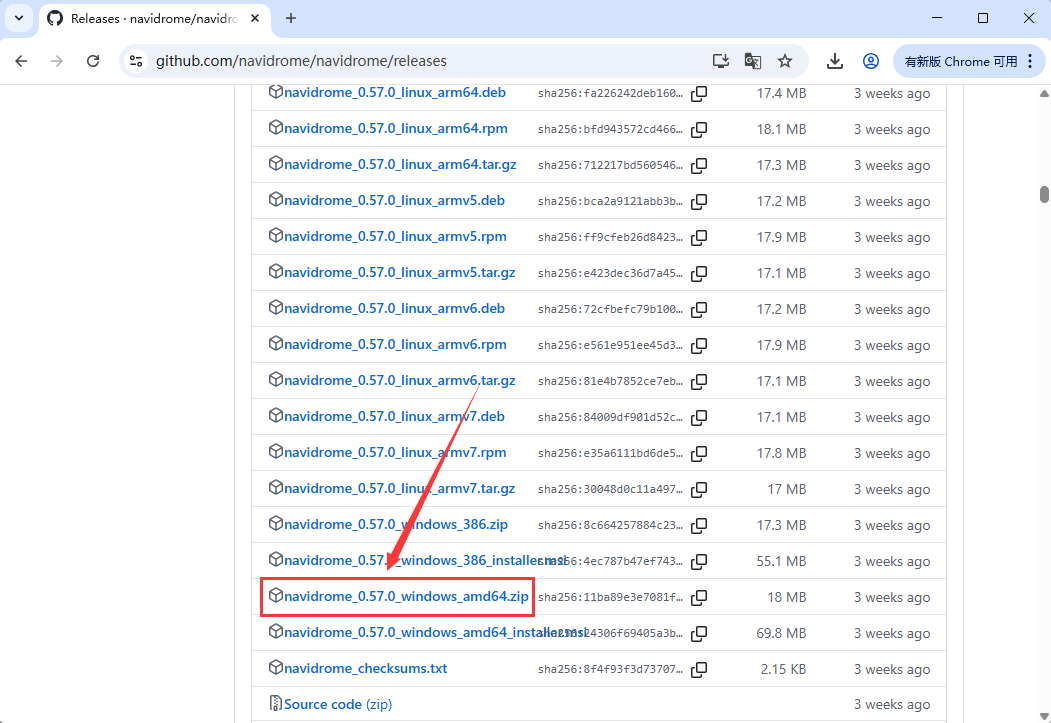The width and height of the screenshot is (1051, 723).
Task: Download navidrome_0.57.0_linux_armv7.tar.gz
Action: [x=399, y=488]
